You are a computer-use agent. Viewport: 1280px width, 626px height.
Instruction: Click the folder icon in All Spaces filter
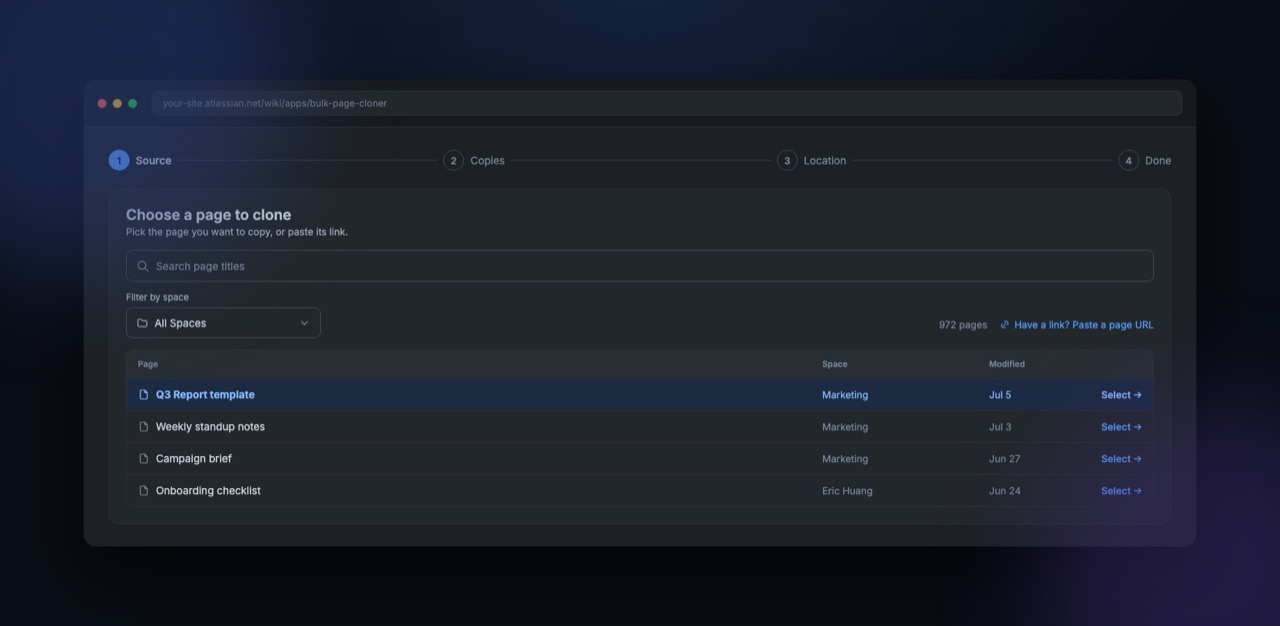(142, 323)
